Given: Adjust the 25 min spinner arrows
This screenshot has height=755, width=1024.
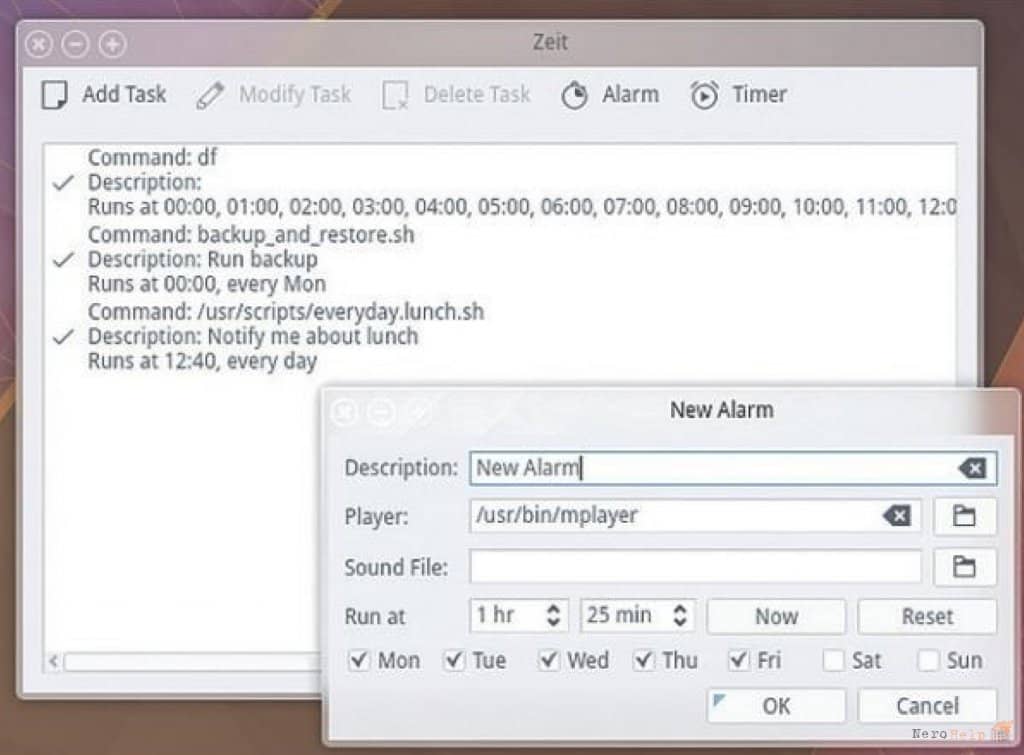Looking at the screenshot, I should click(680, 615).
